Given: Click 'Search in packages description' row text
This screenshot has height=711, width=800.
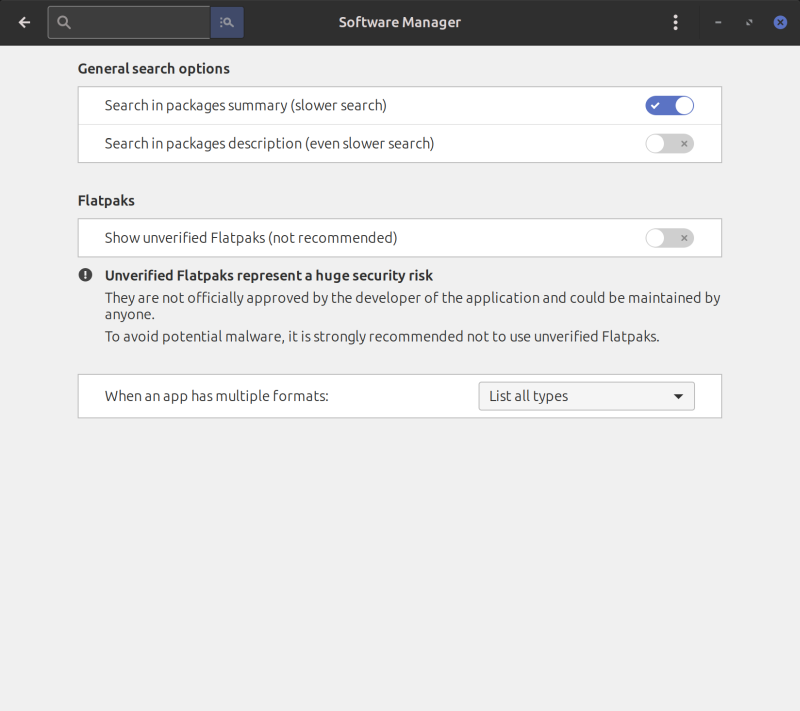Looking at the screenshot, I should click(269, 143).
